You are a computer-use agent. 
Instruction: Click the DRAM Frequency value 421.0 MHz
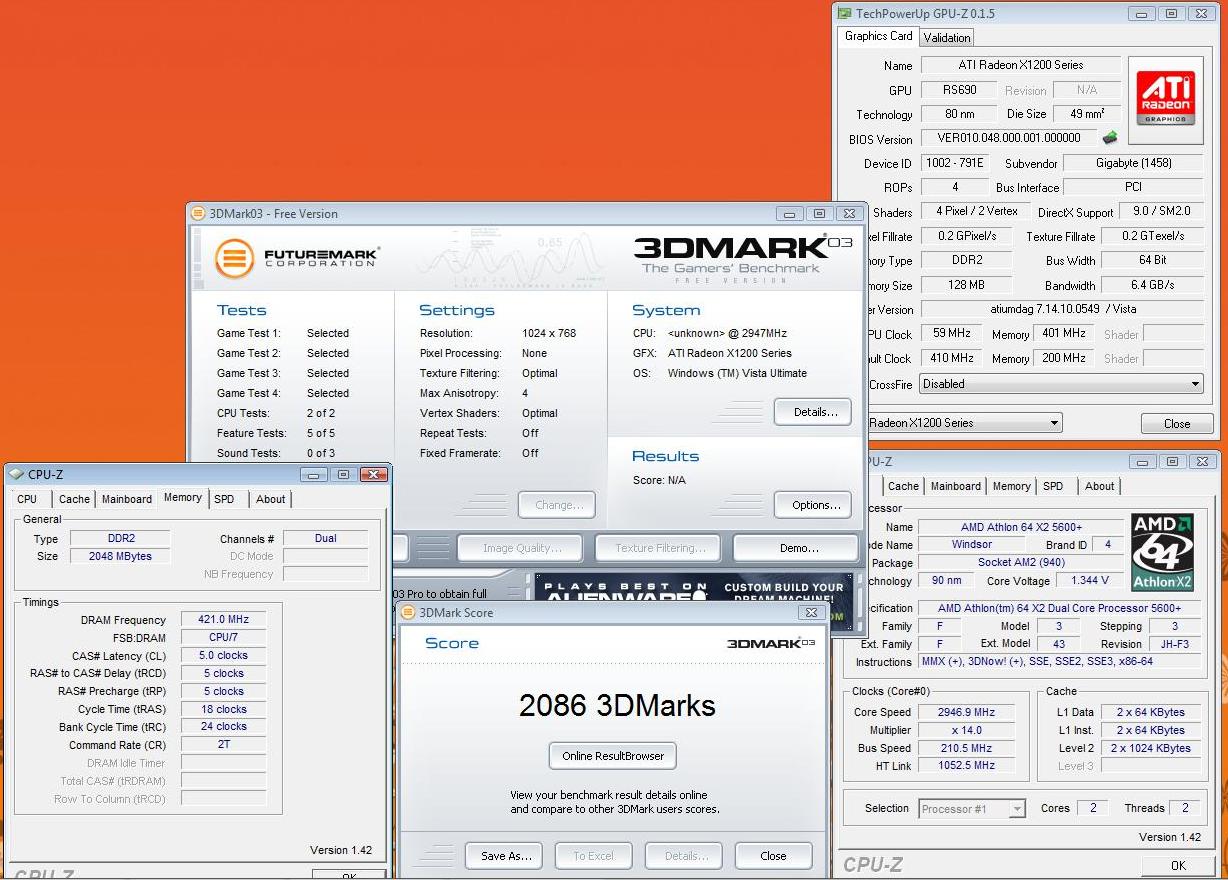(223, 620)
